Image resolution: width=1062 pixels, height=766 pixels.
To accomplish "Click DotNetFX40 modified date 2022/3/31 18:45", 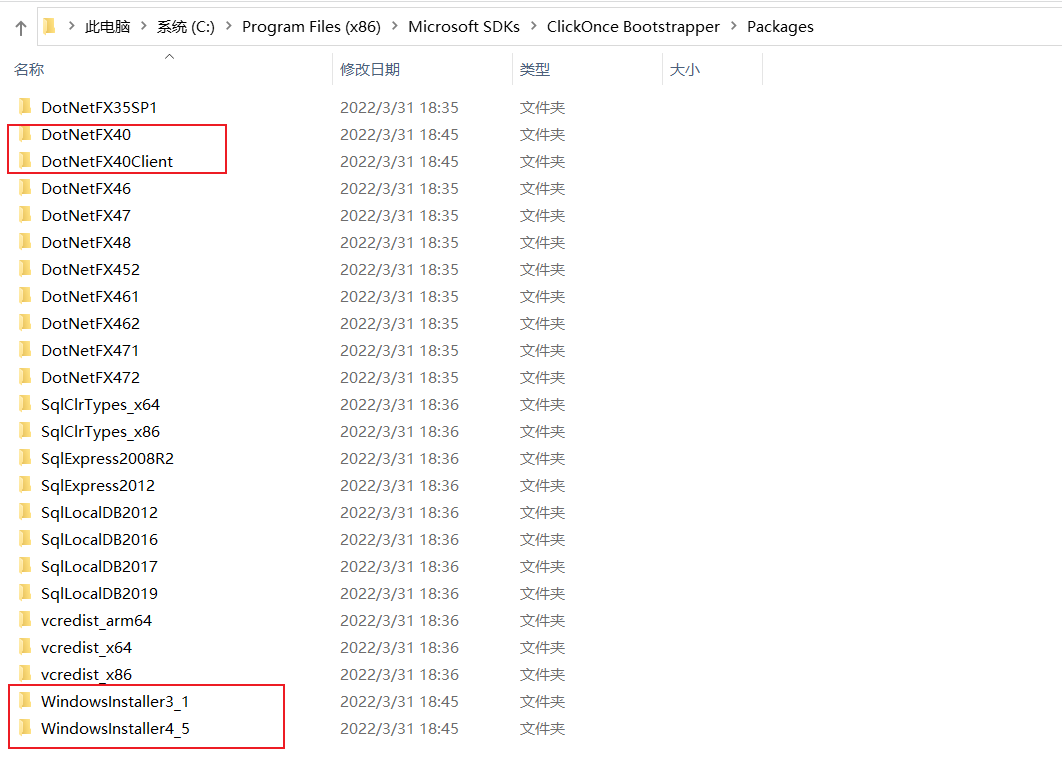I will click(x=399, y=135).
